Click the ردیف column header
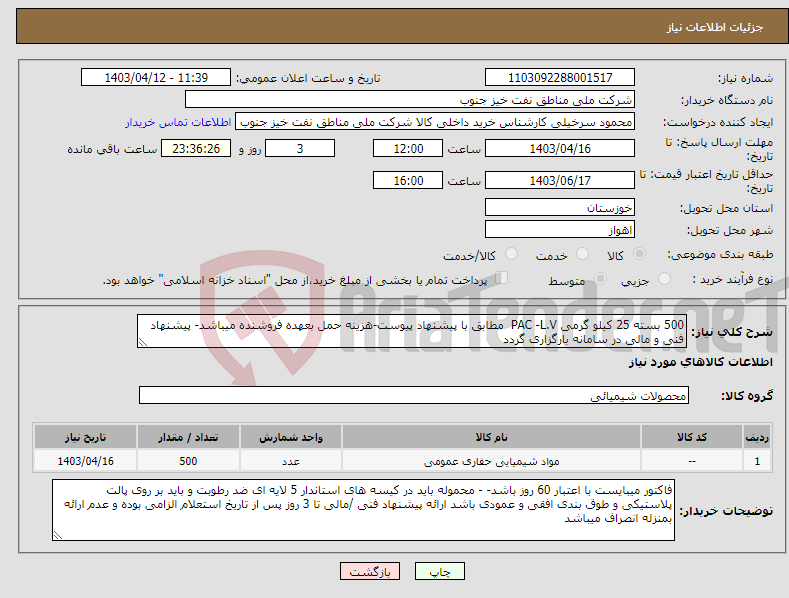This screenshot has width=789, height=598. (x=757, y=437)
